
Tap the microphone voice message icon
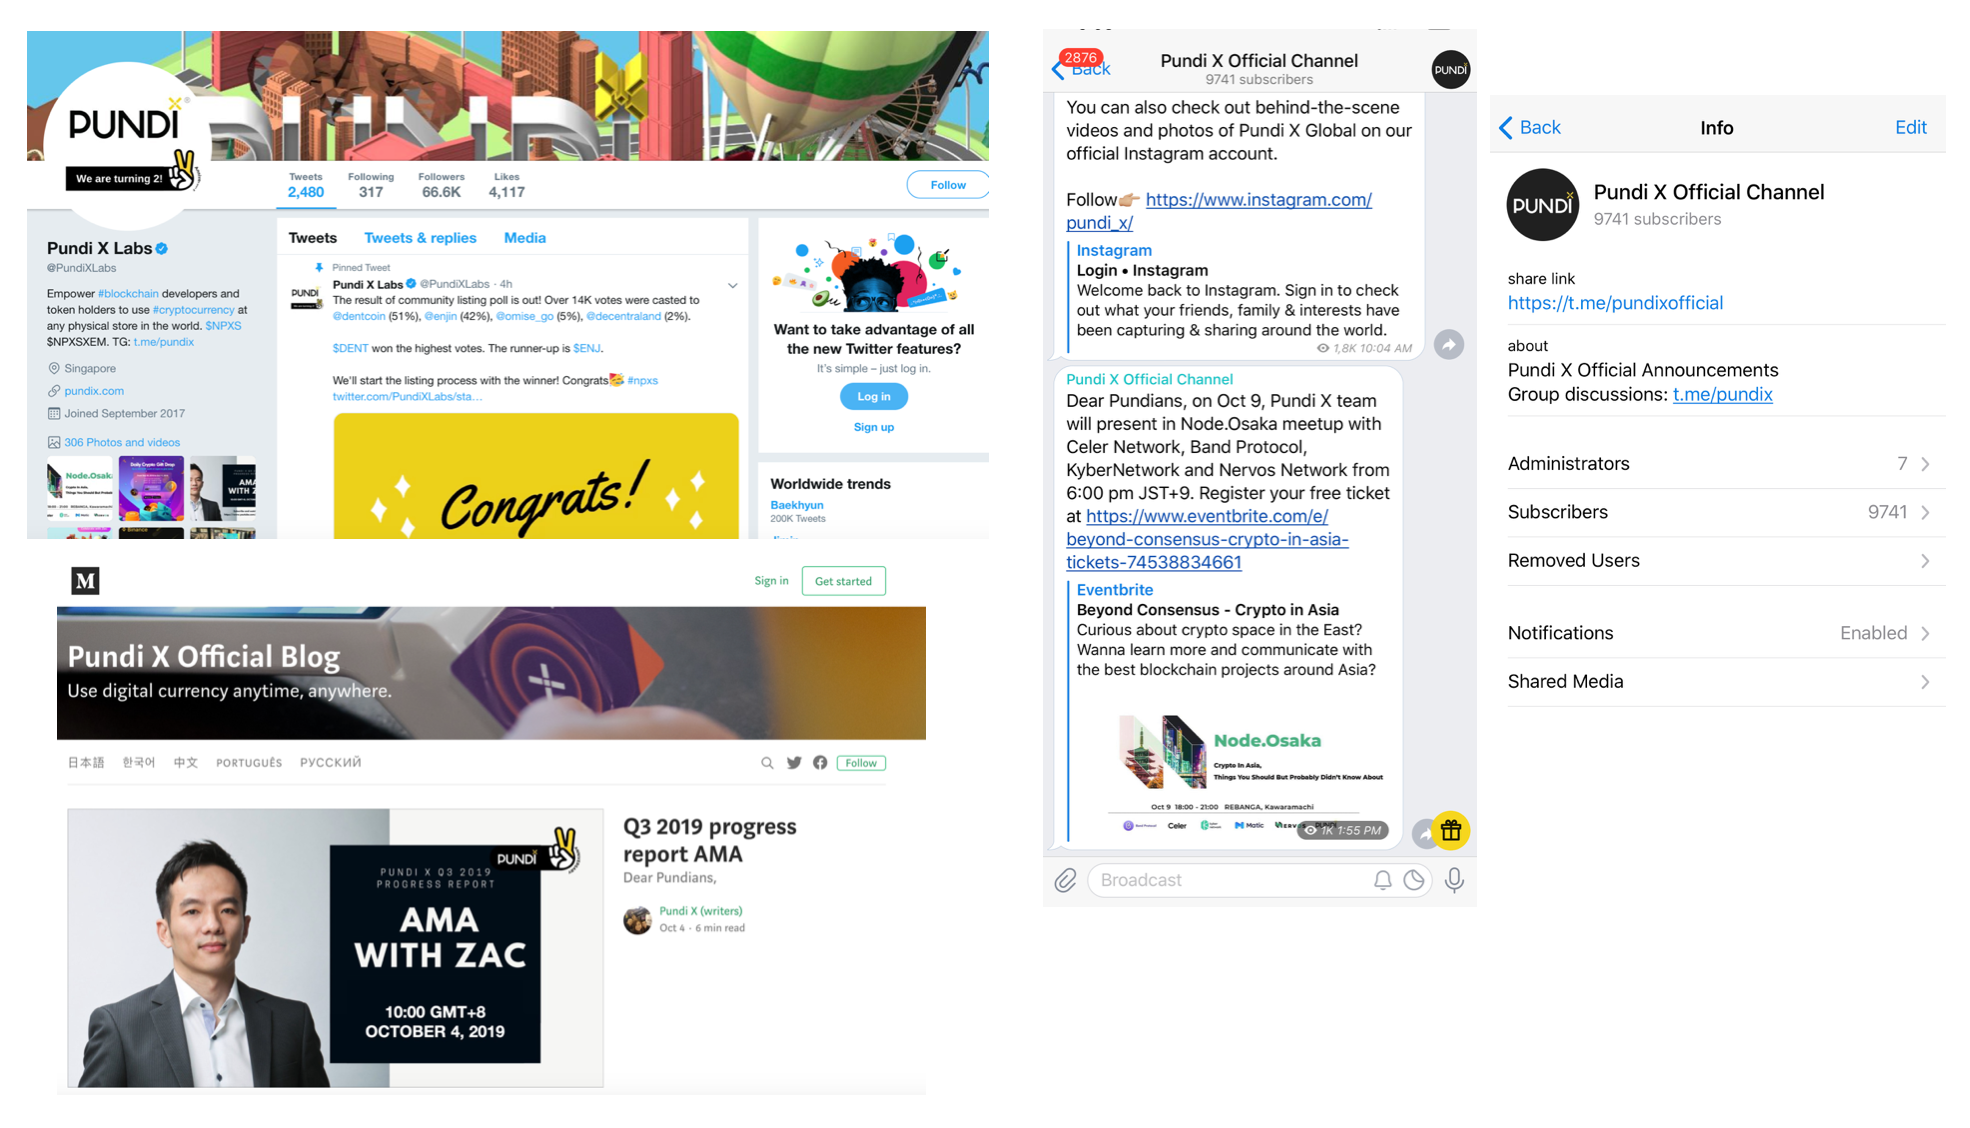(1454, 880)
